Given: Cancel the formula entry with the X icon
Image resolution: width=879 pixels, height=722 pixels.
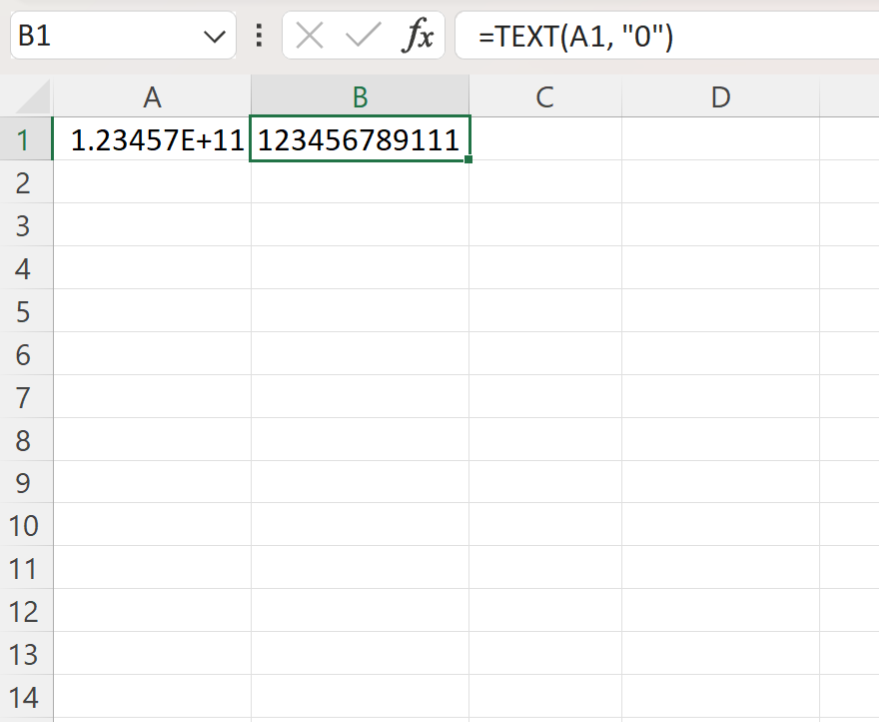Looking at the screenshot, I should point(309,36).
